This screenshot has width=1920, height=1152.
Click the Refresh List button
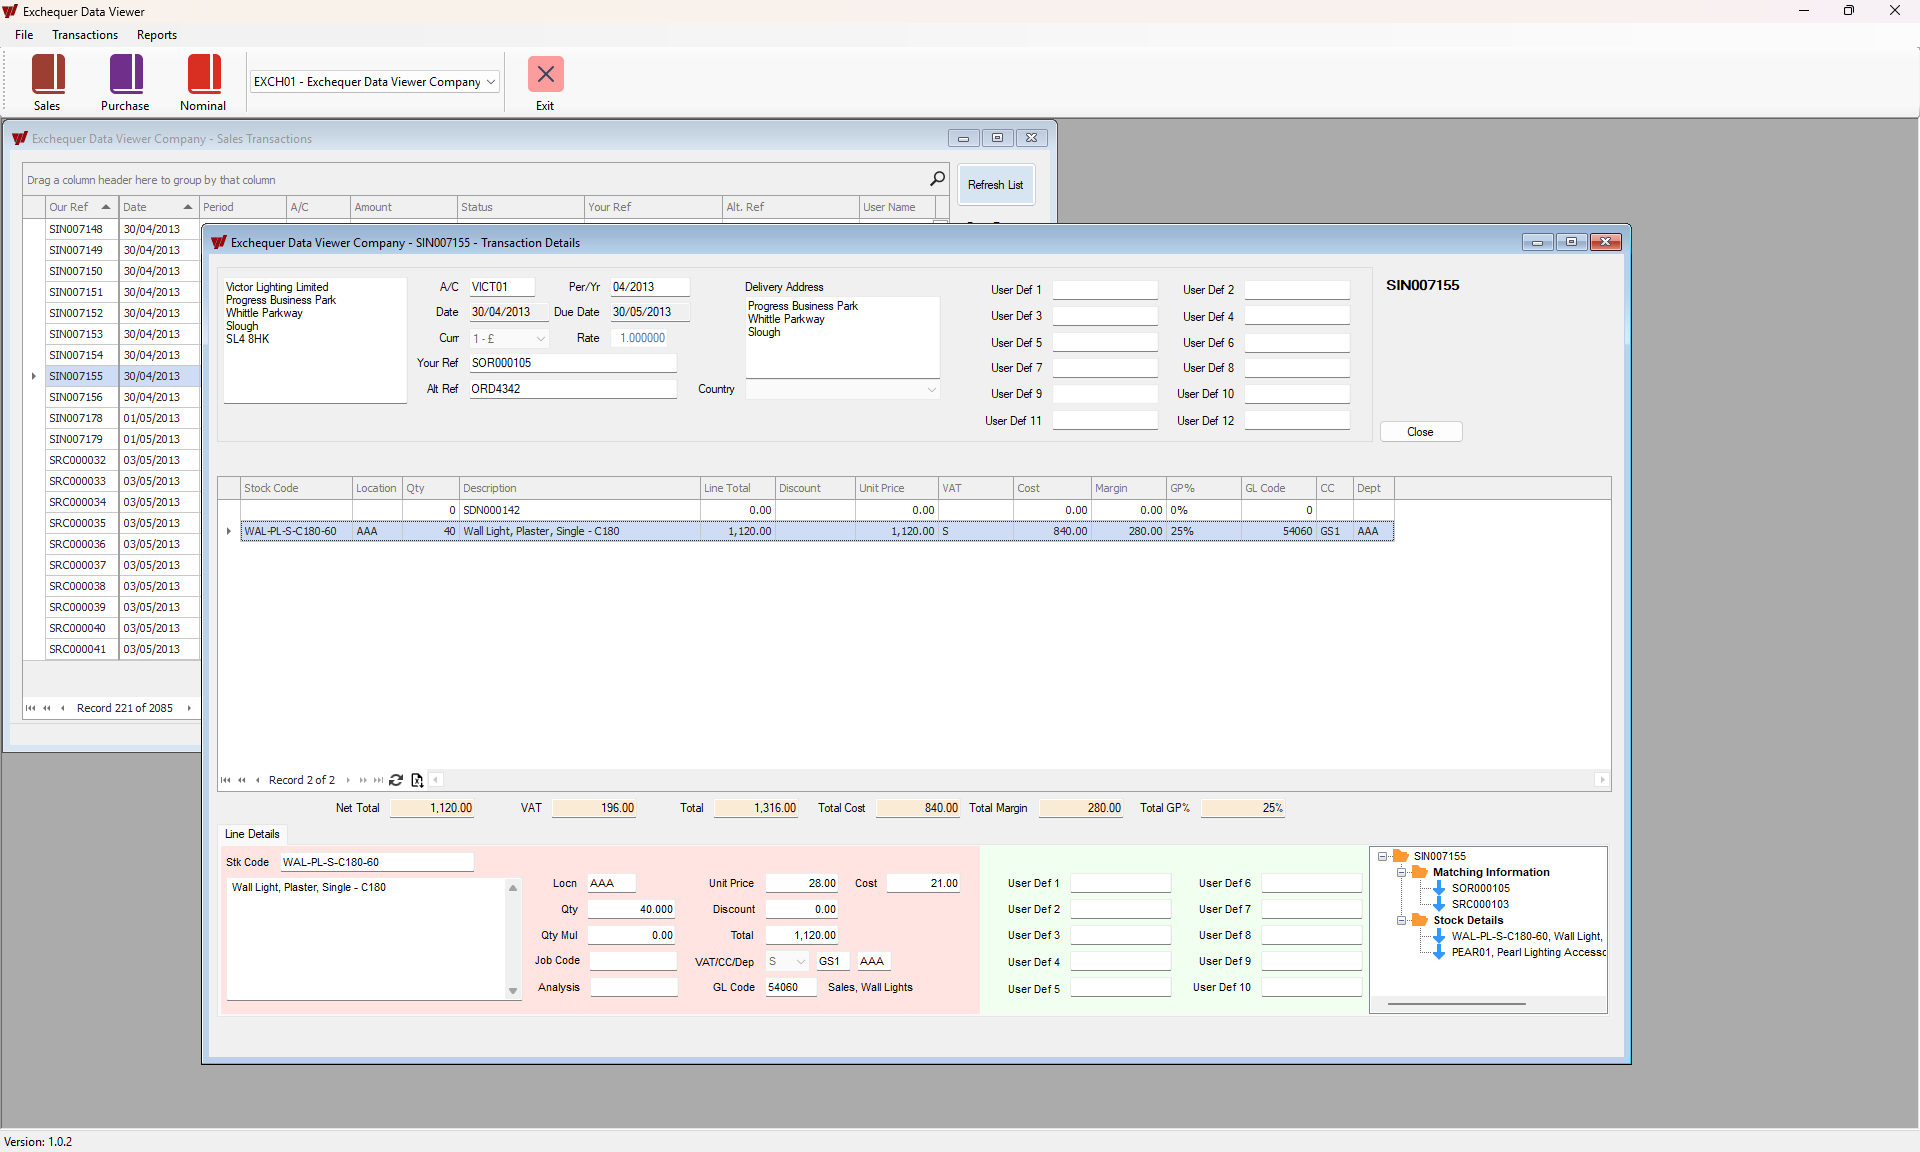click(996, 185)
